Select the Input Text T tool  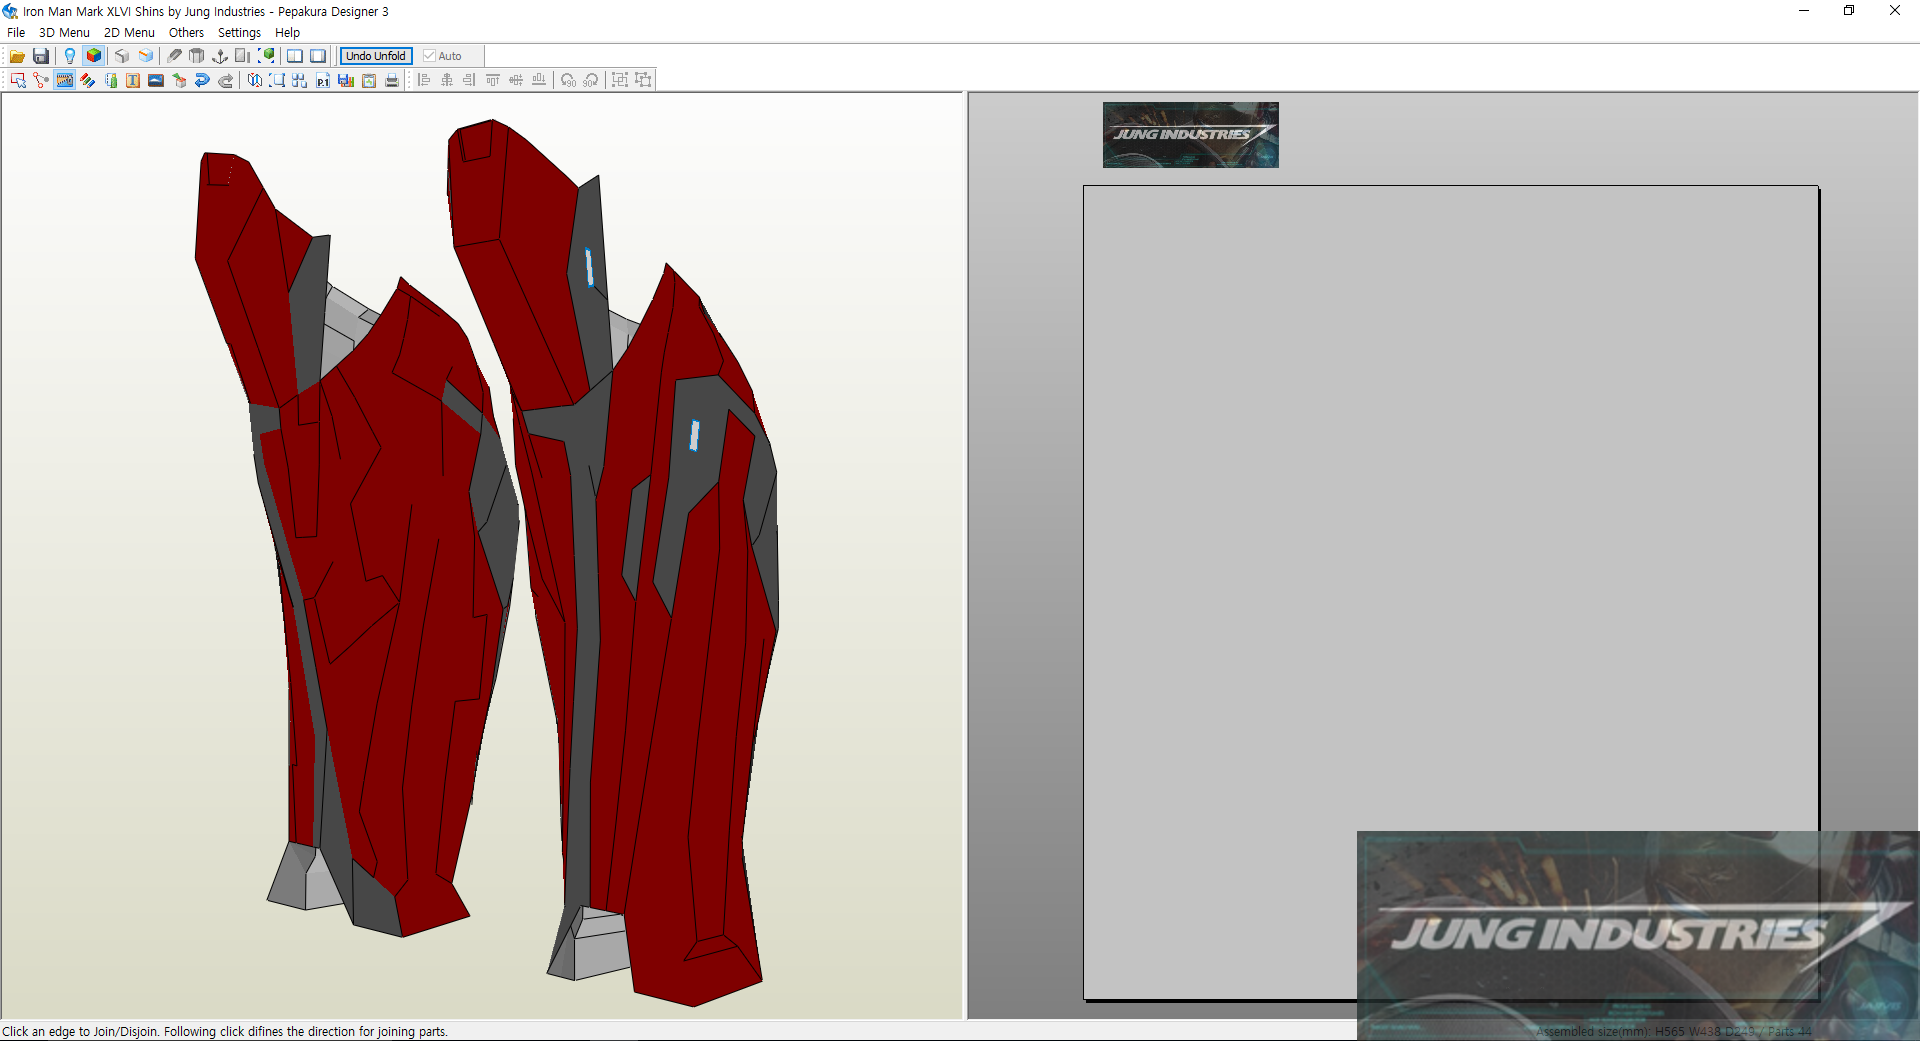point(133,80)
